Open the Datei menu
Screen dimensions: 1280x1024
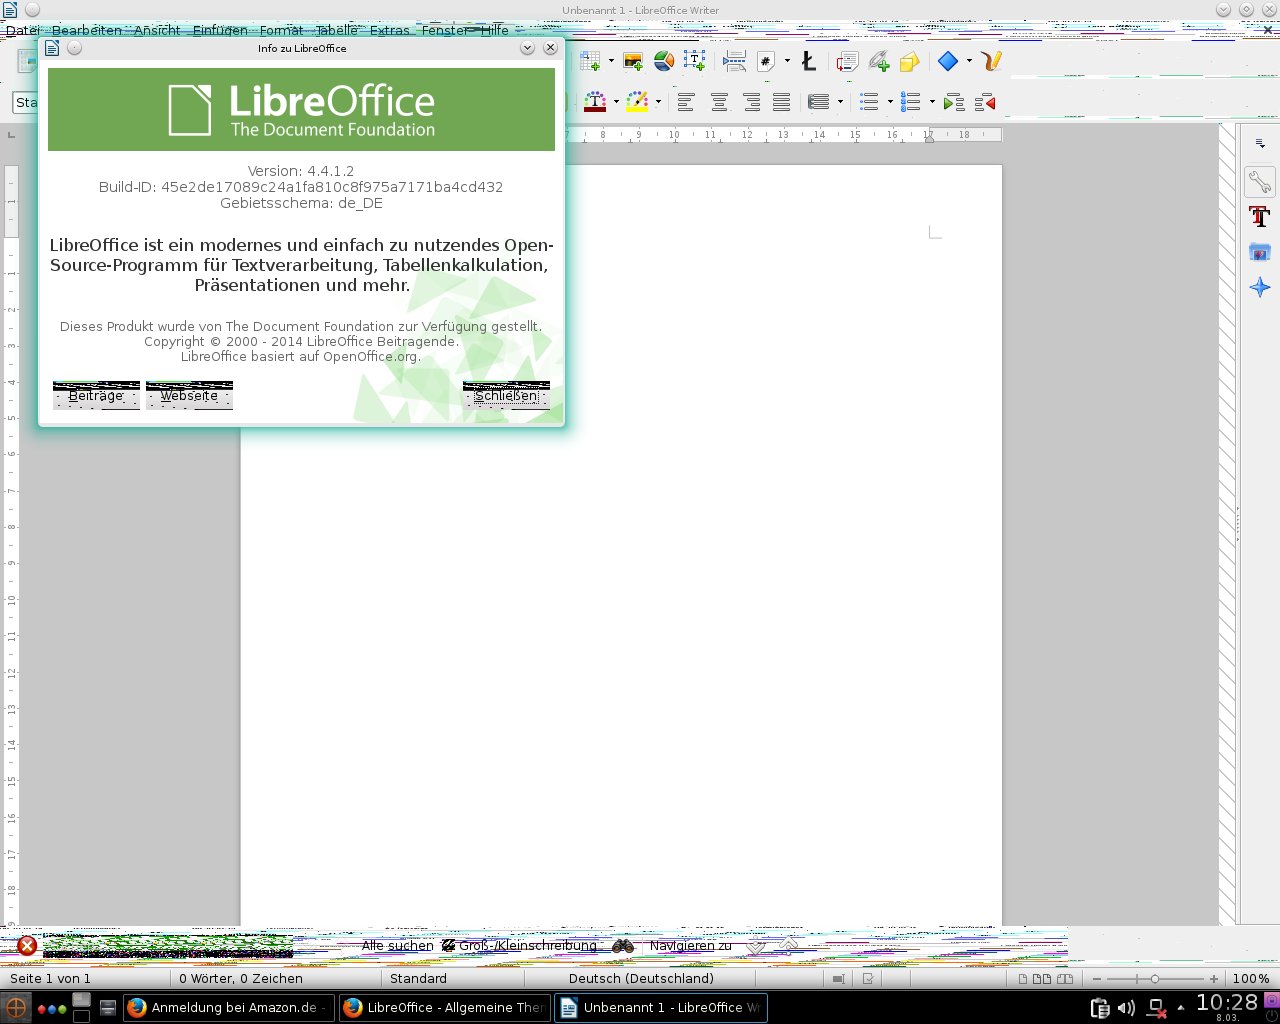click(23, 30)
